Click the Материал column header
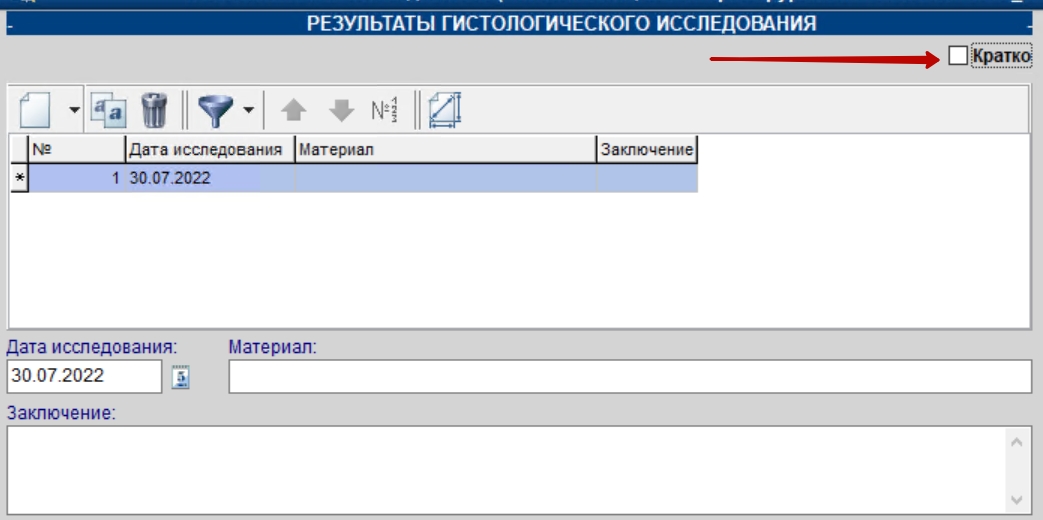Screen dimensions: 1043x520 (x=446, y=150)
